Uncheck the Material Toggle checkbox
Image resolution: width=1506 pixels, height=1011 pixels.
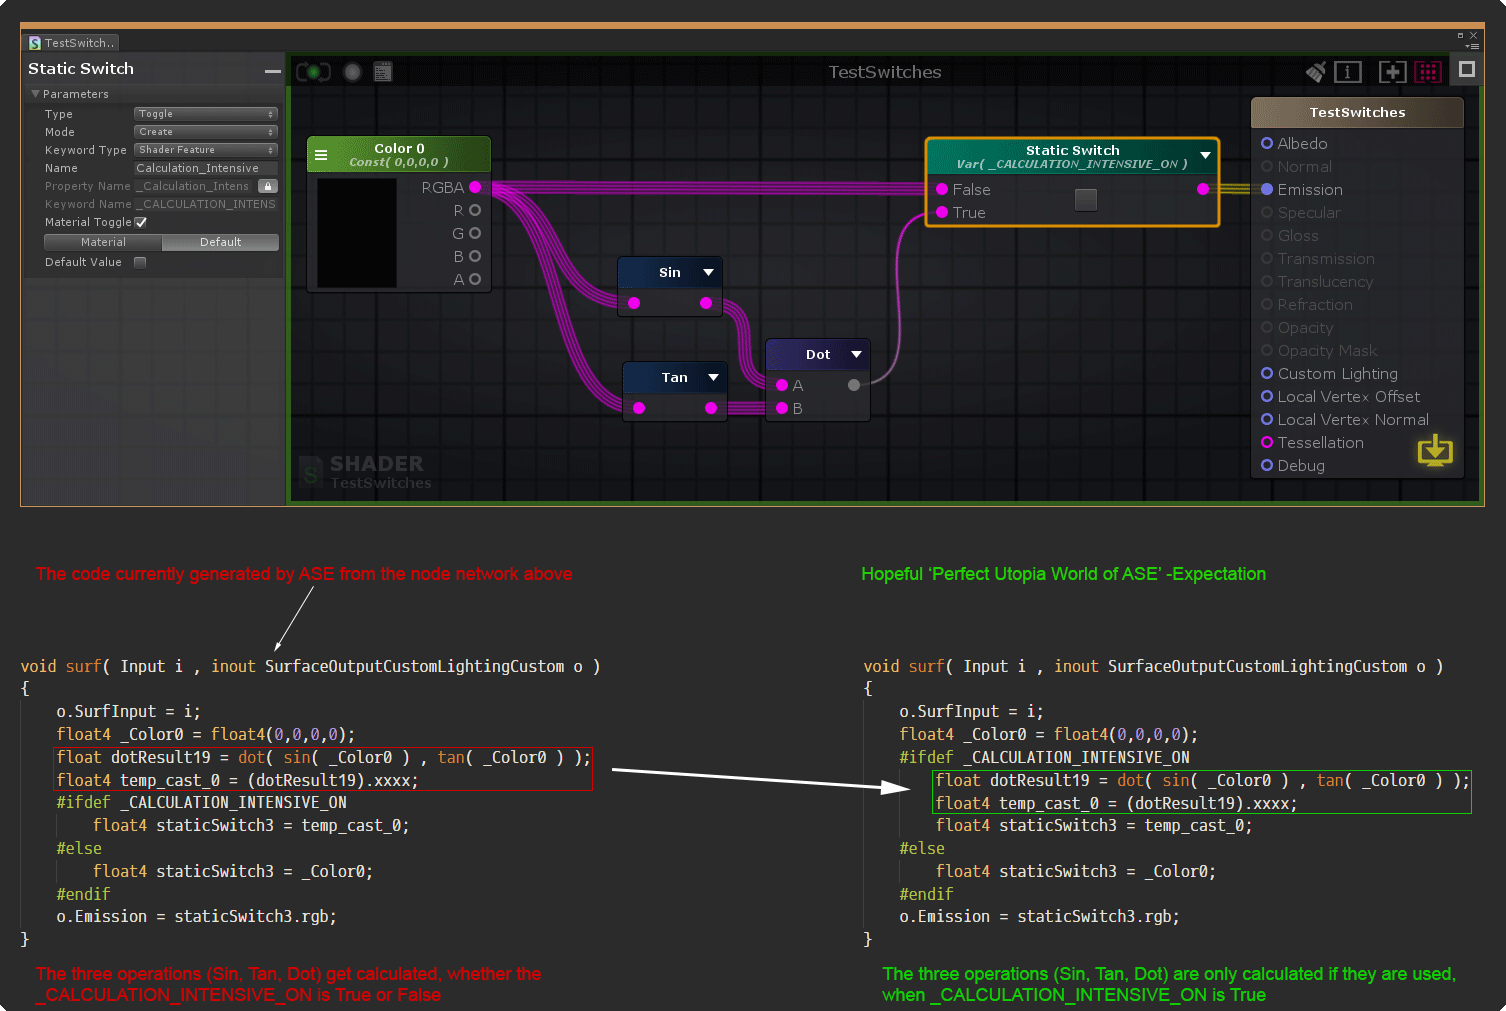pos(141,222)
